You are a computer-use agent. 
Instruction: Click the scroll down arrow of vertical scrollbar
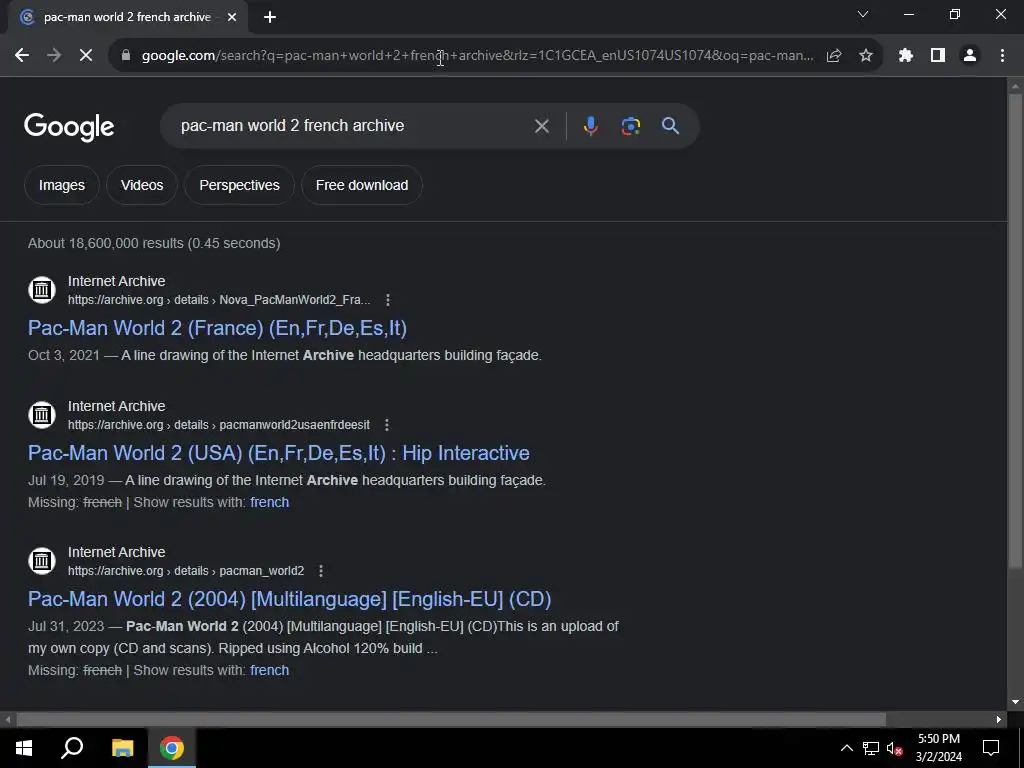coord(1015,703)
